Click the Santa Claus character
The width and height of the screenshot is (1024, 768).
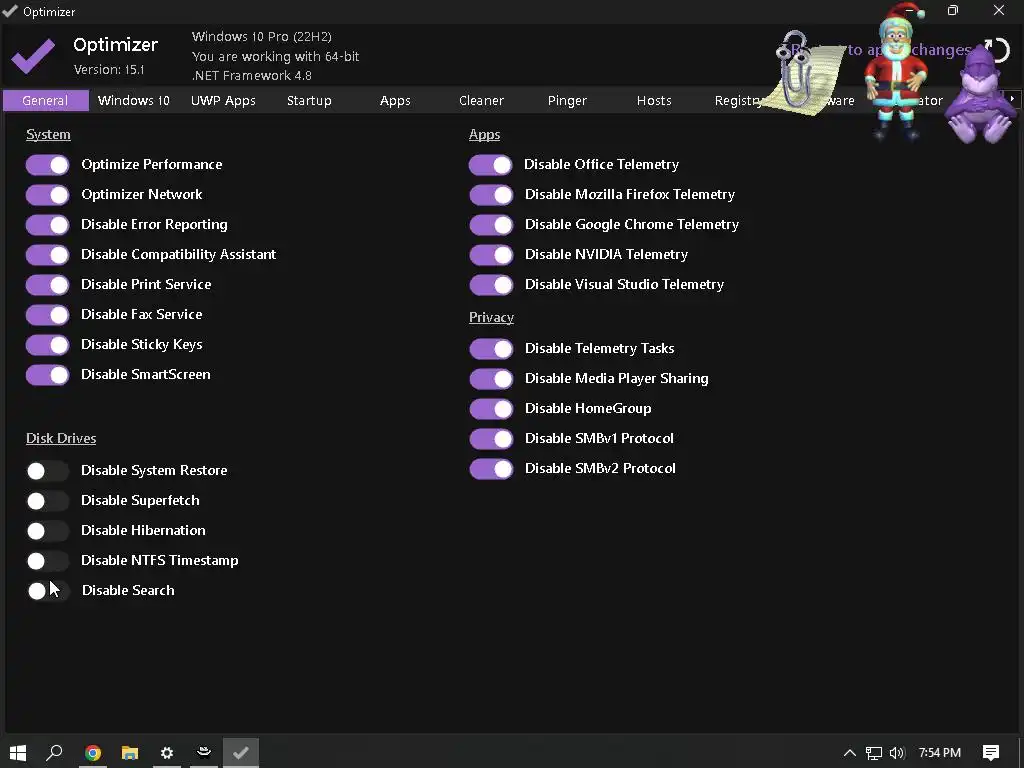click(x=896, y=71)
